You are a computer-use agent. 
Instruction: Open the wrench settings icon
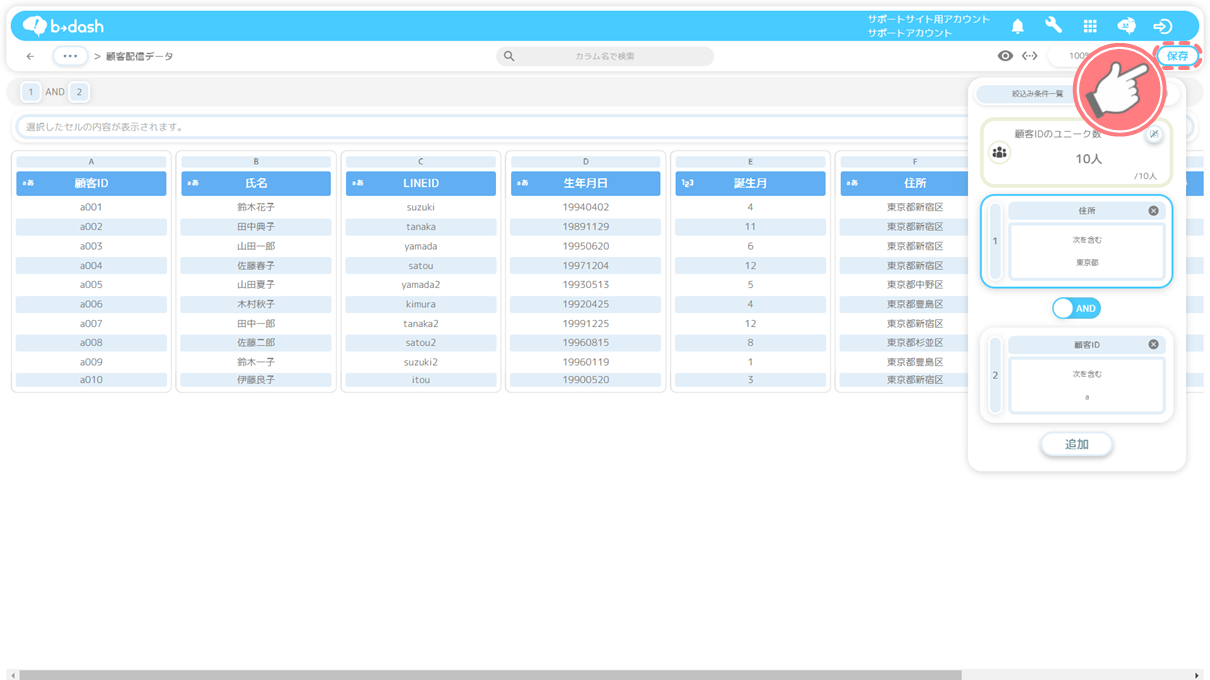click(1053, 26)
